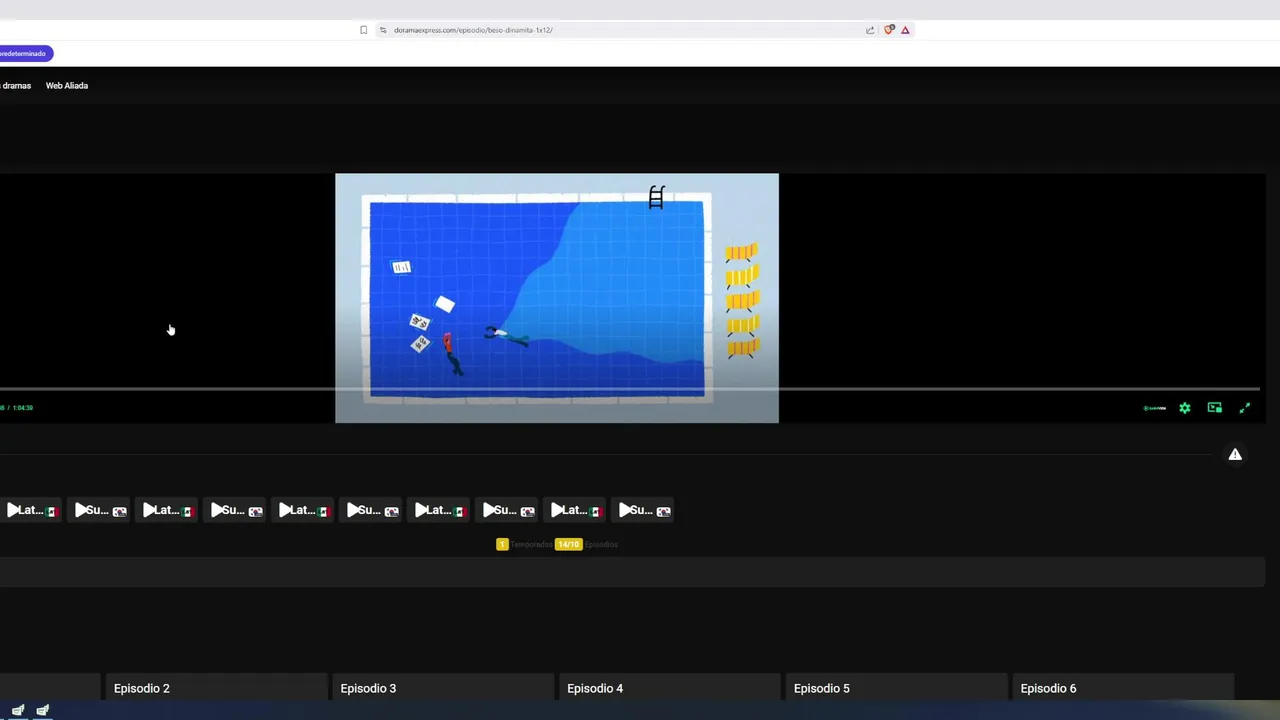The image size is (1280, 720).
Task: Click the share page icon in address bar
Action: pyautogui.click(x=870, y=30)
